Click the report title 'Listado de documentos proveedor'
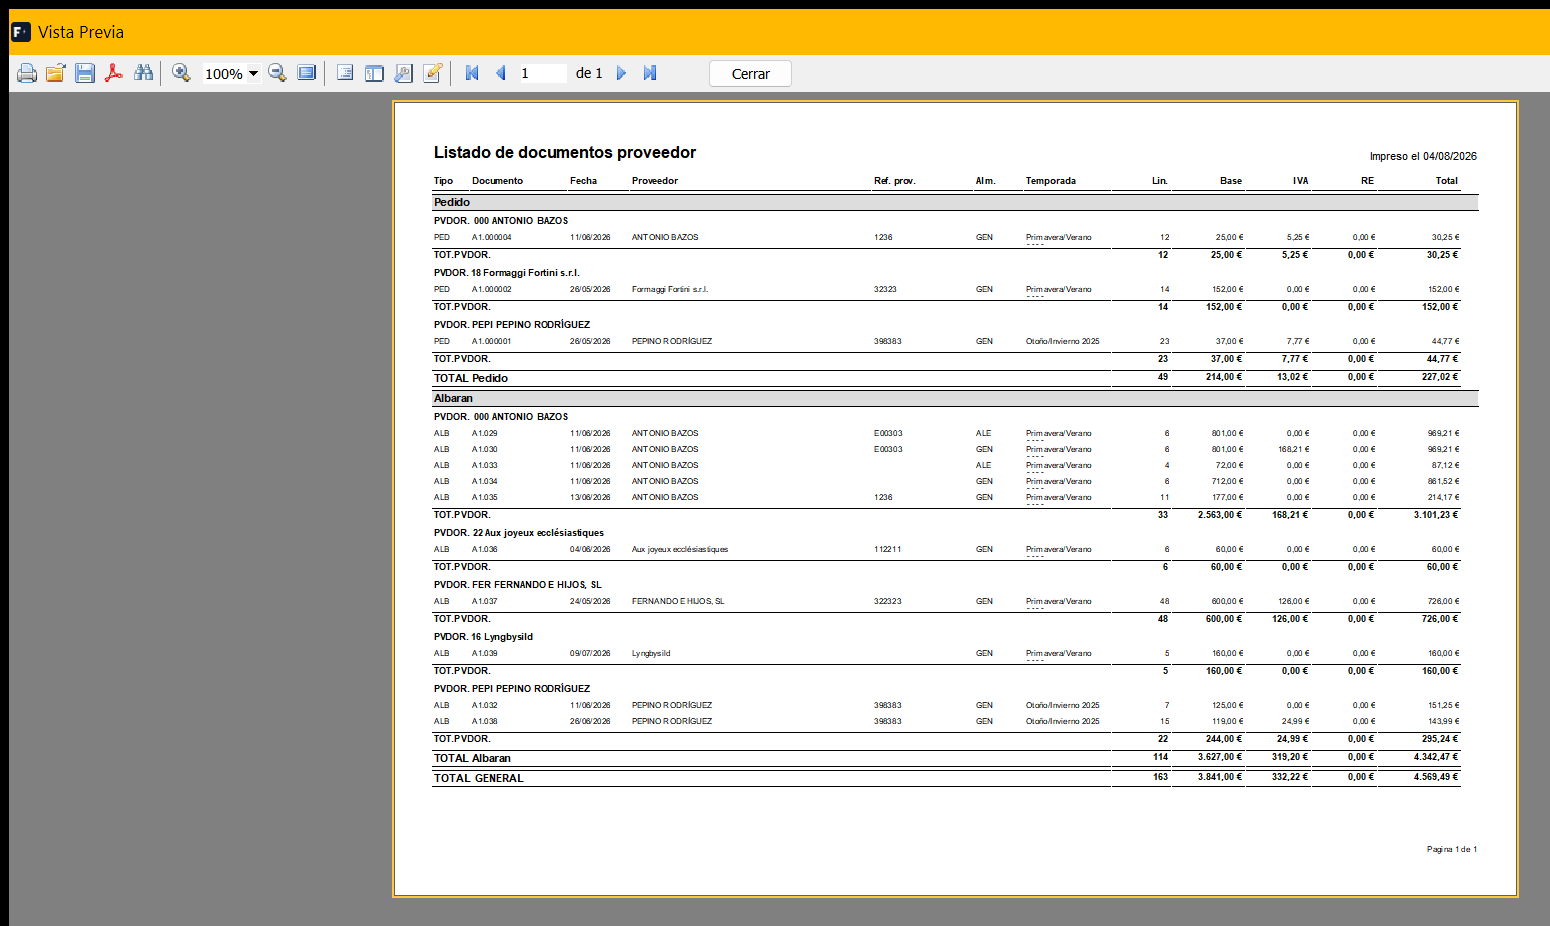Screen dimensions: 1550x926 tap(565, 153)
